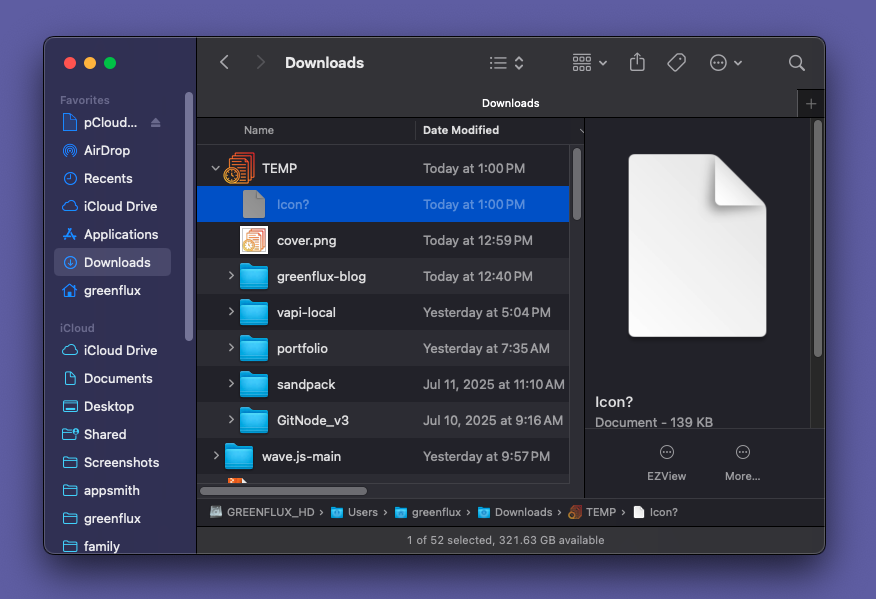Start a search with the magnifying glass

pyautogui.click(x=797, y=62)
